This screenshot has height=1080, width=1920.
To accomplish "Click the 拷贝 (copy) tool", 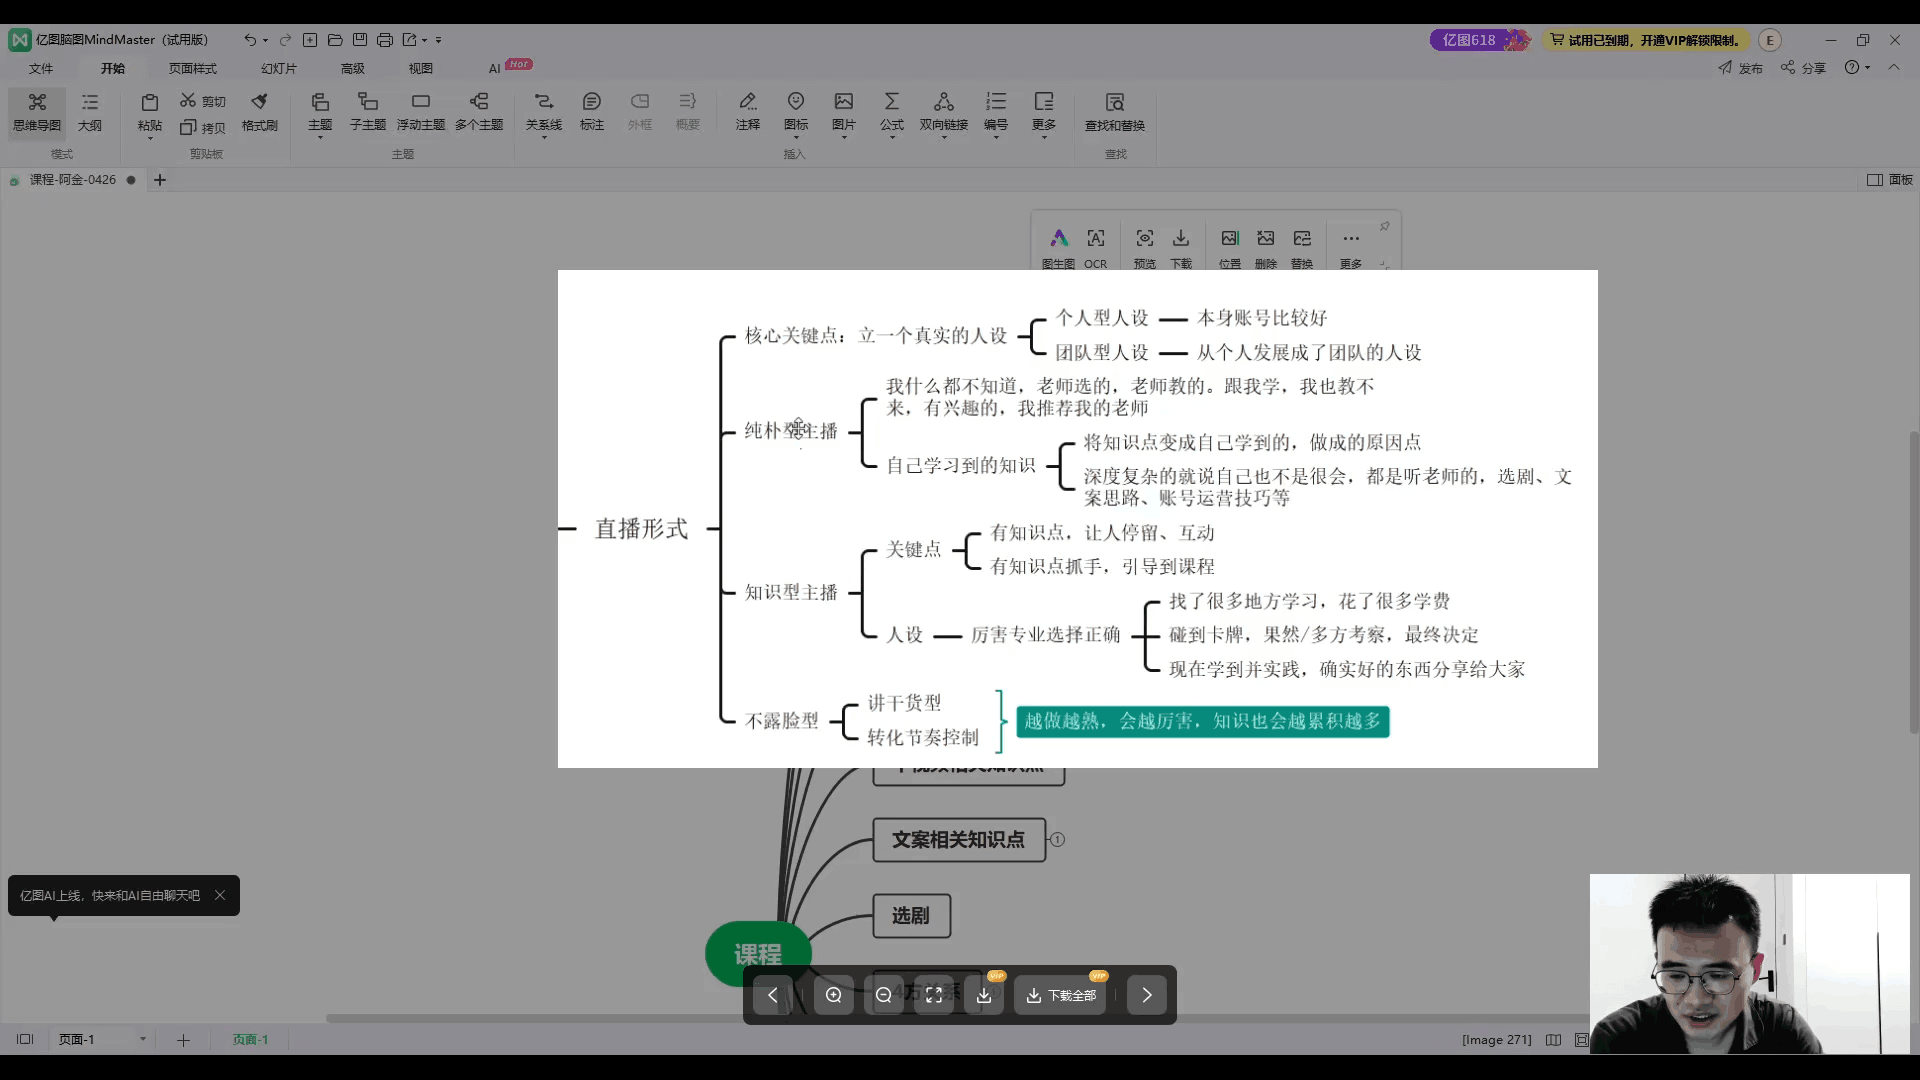I will pyautogui.click(x=203, y=127).
